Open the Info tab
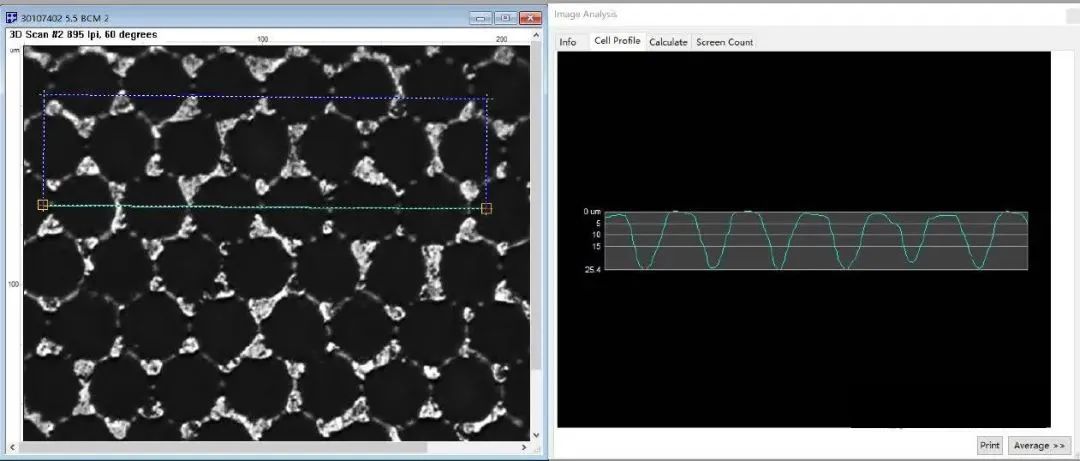Viewport: 1080px width, 461px height. pos(568,42)
